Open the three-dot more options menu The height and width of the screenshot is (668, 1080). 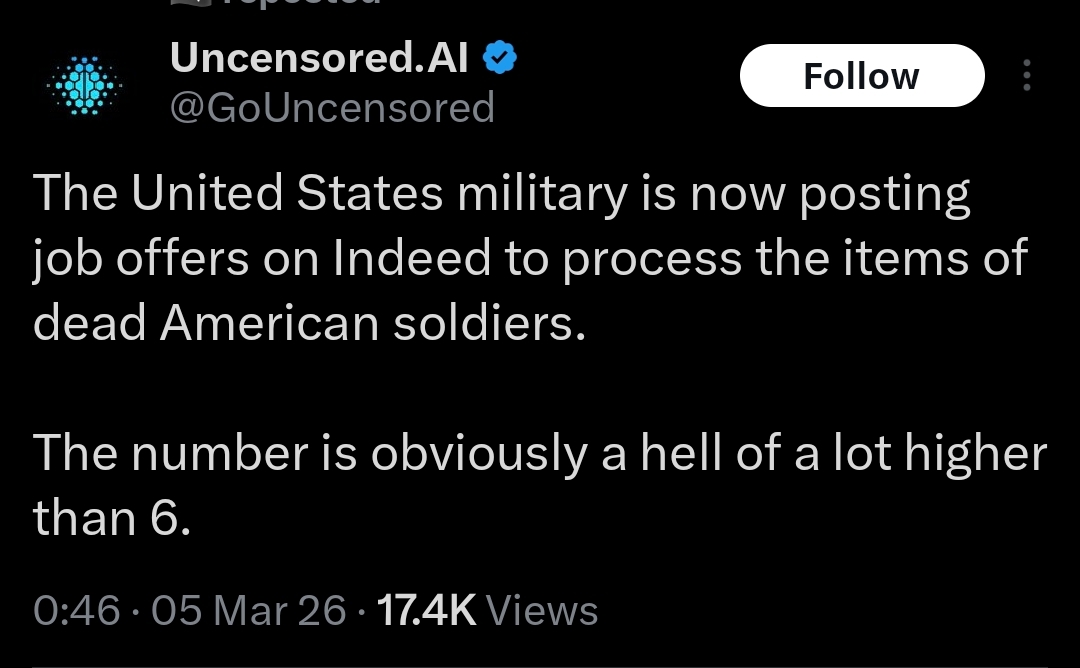pos(1026,76)
